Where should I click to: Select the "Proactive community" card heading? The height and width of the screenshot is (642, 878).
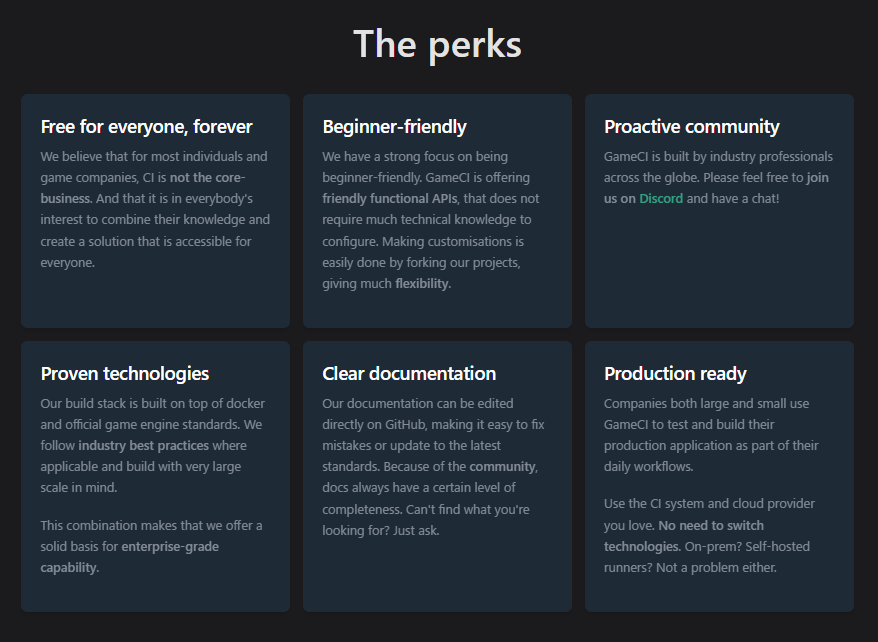pos(691,127)
